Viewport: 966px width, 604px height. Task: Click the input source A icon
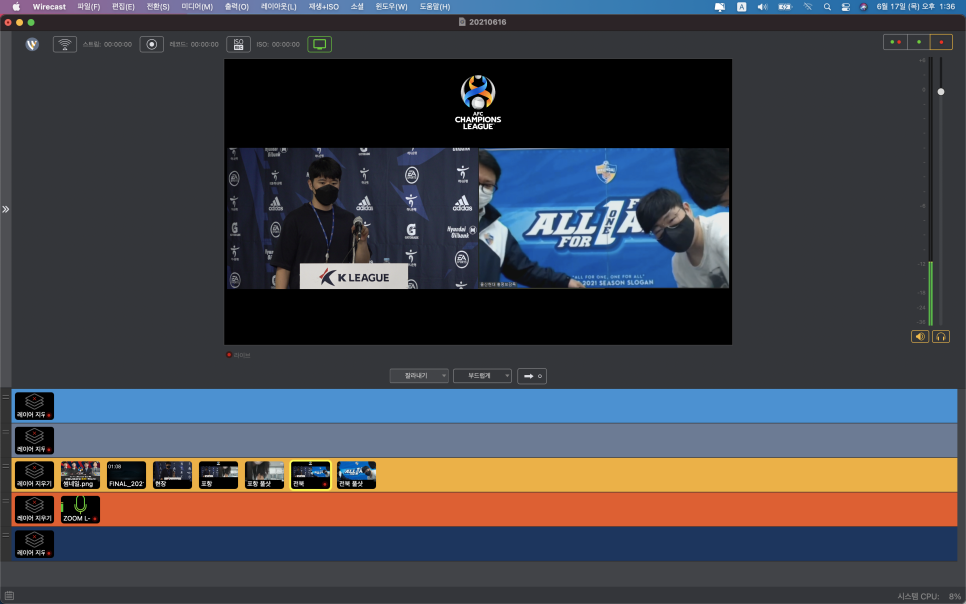click(x=742, y=7)
